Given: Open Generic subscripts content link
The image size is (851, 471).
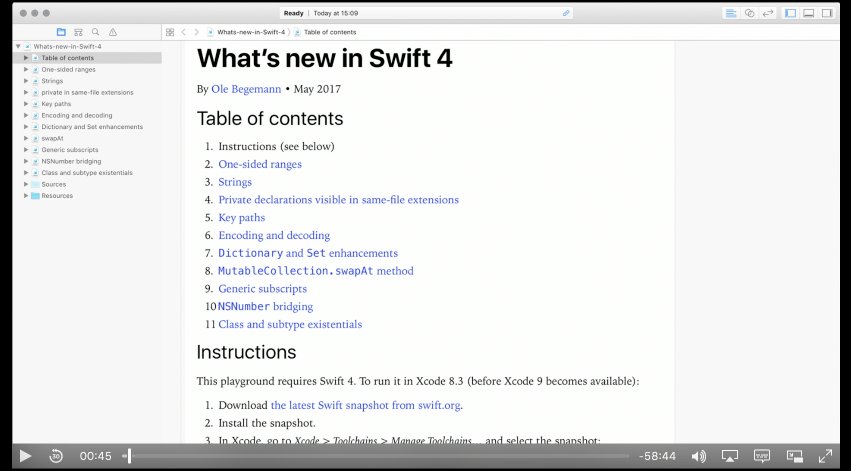Looking at the screenshot, I should coord(263,289).
